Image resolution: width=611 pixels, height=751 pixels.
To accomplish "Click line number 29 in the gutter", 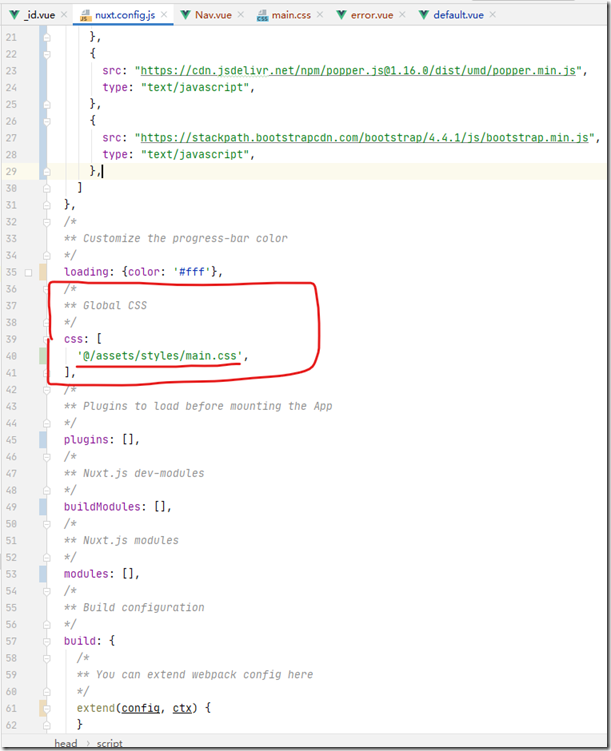I will (x=11, y=171).
